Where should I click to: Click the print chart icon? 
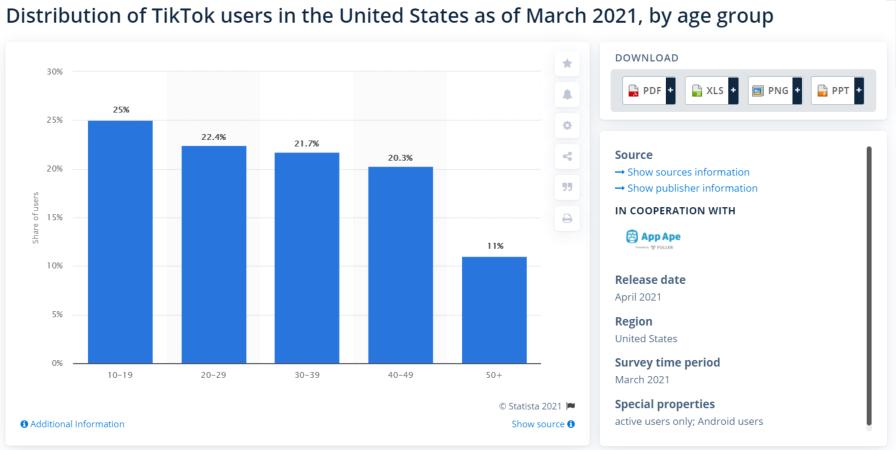click(x=567, y=217)
